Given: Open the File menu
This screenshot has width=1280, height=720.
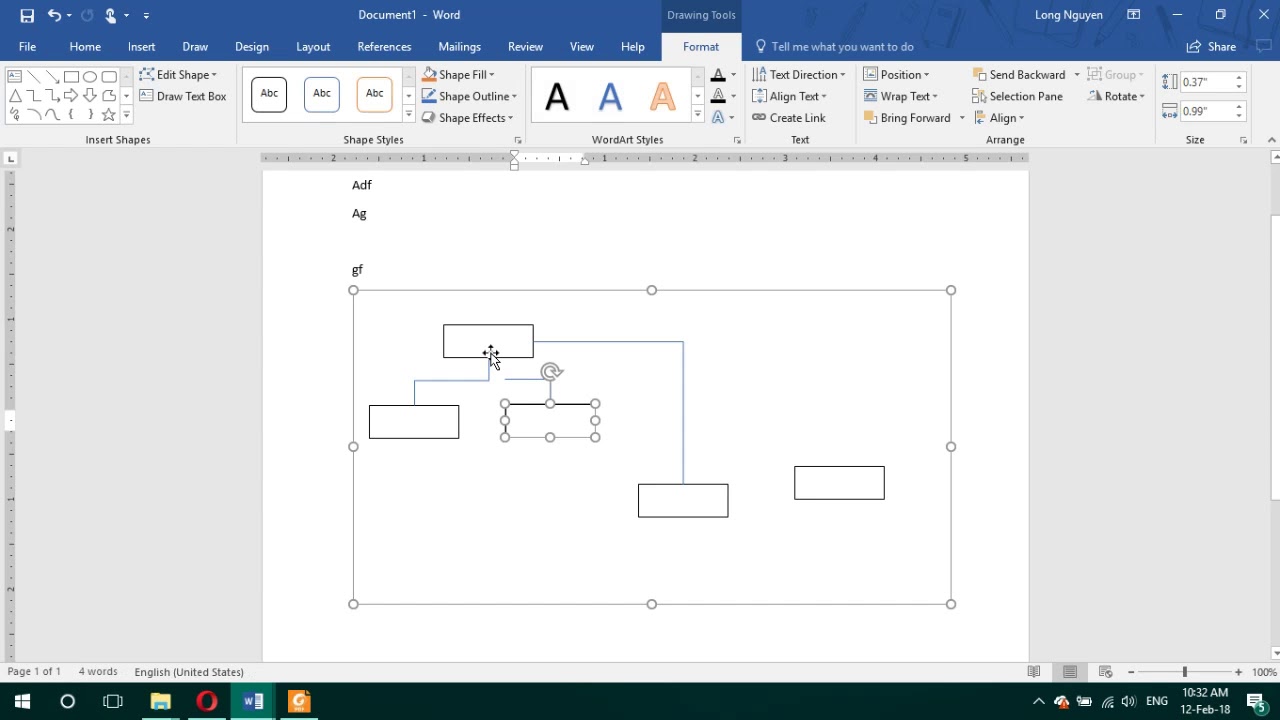Looking at the screenshot, I should (x=27, y=47).
